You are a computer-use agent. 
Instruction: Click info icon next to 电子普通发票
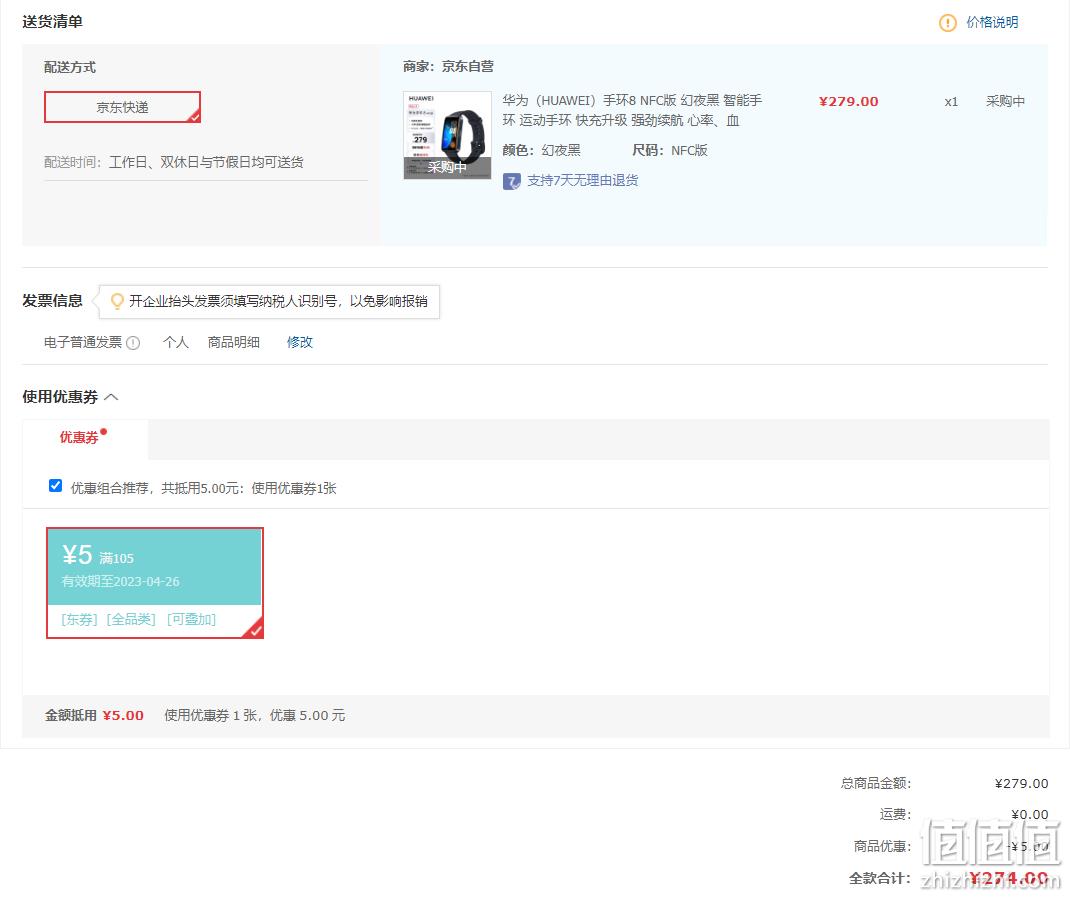(x=134, y=343)
